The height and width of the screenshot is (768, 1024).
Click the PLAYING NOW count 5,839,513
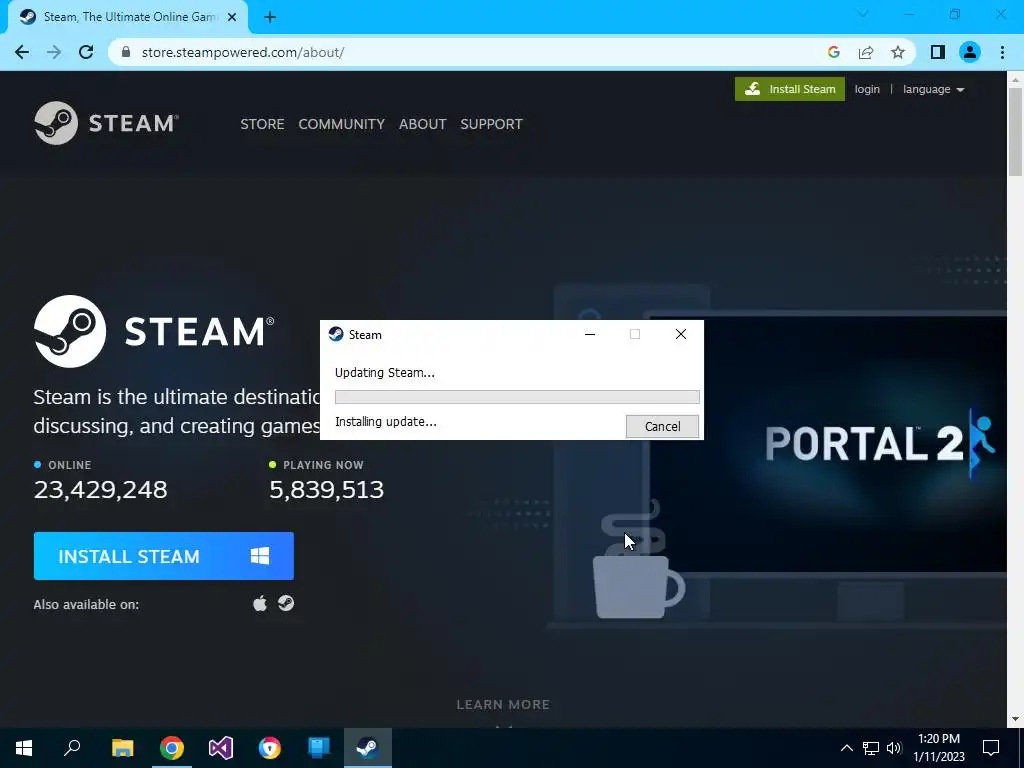tap(327, 490)
